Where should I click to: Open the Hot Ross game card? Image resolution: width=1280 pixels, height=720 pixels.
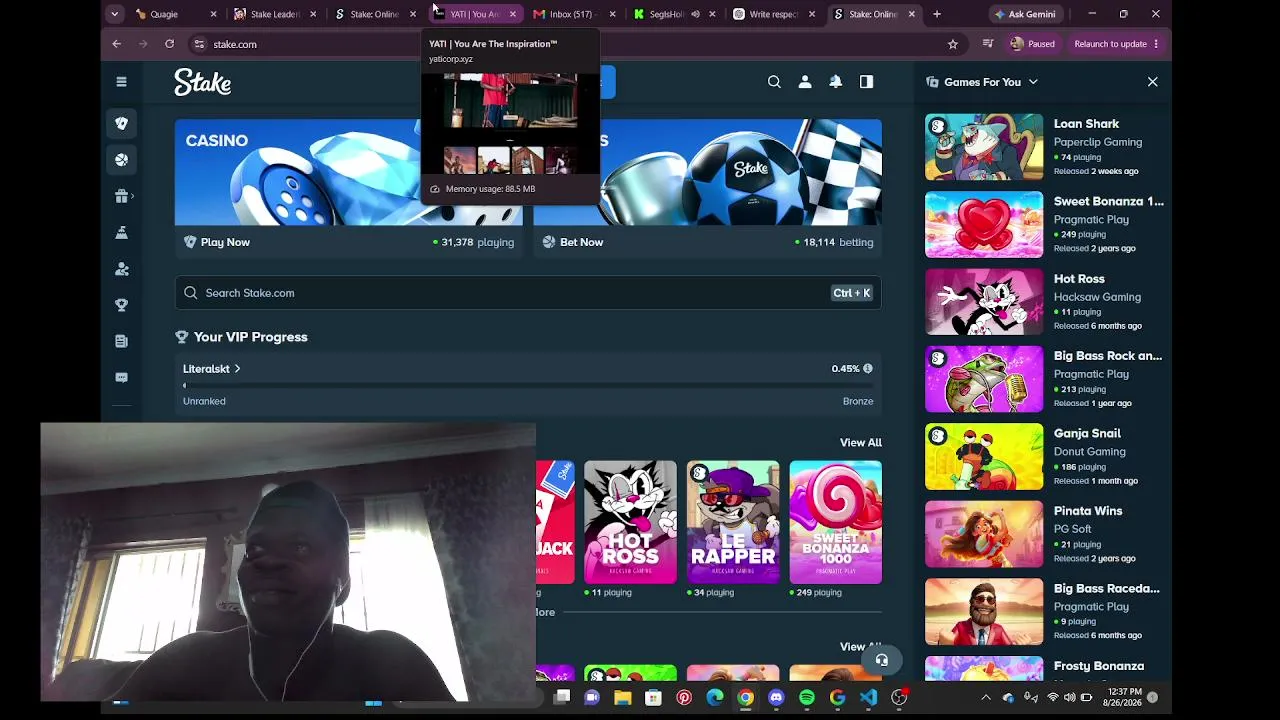[x=630, y=522]
